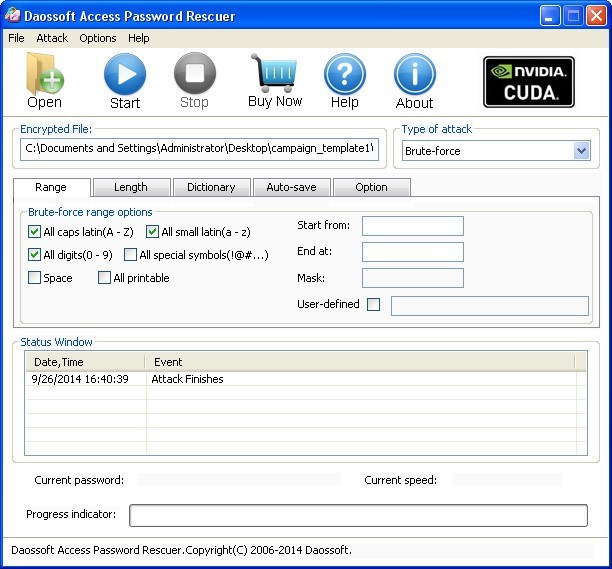
Task: Click the Start from input field
Action: click(x=413, y=226)
